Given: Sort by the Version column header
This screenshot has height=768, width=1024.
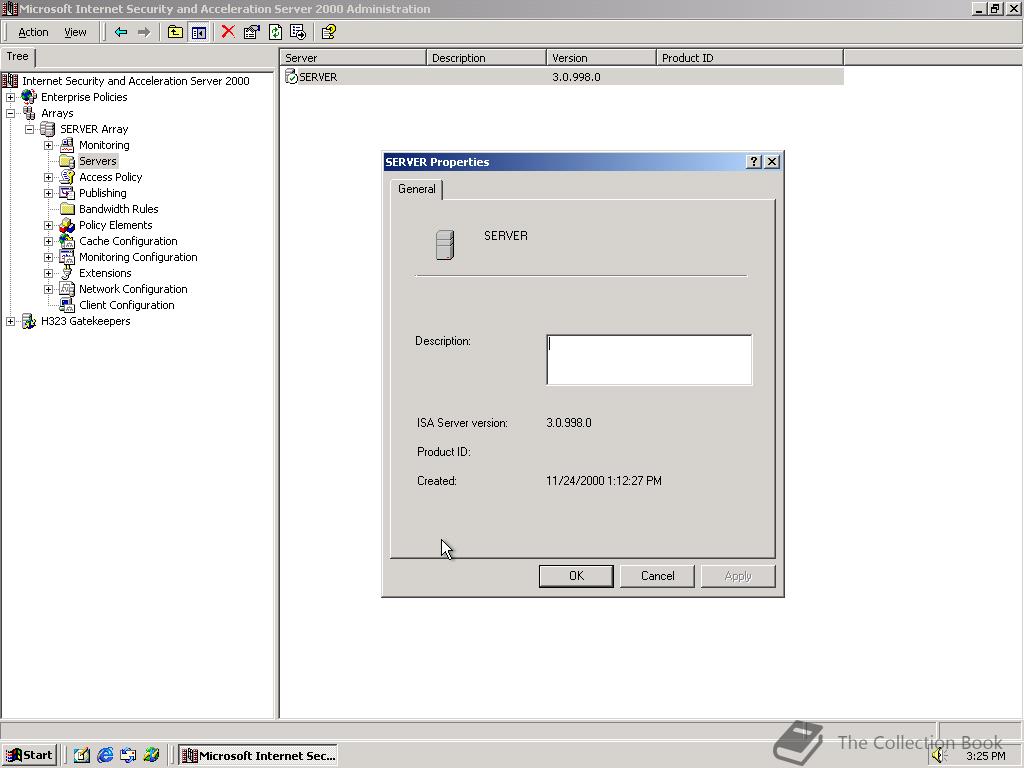Looking at the screenshot, I should [x=601, y=57].
